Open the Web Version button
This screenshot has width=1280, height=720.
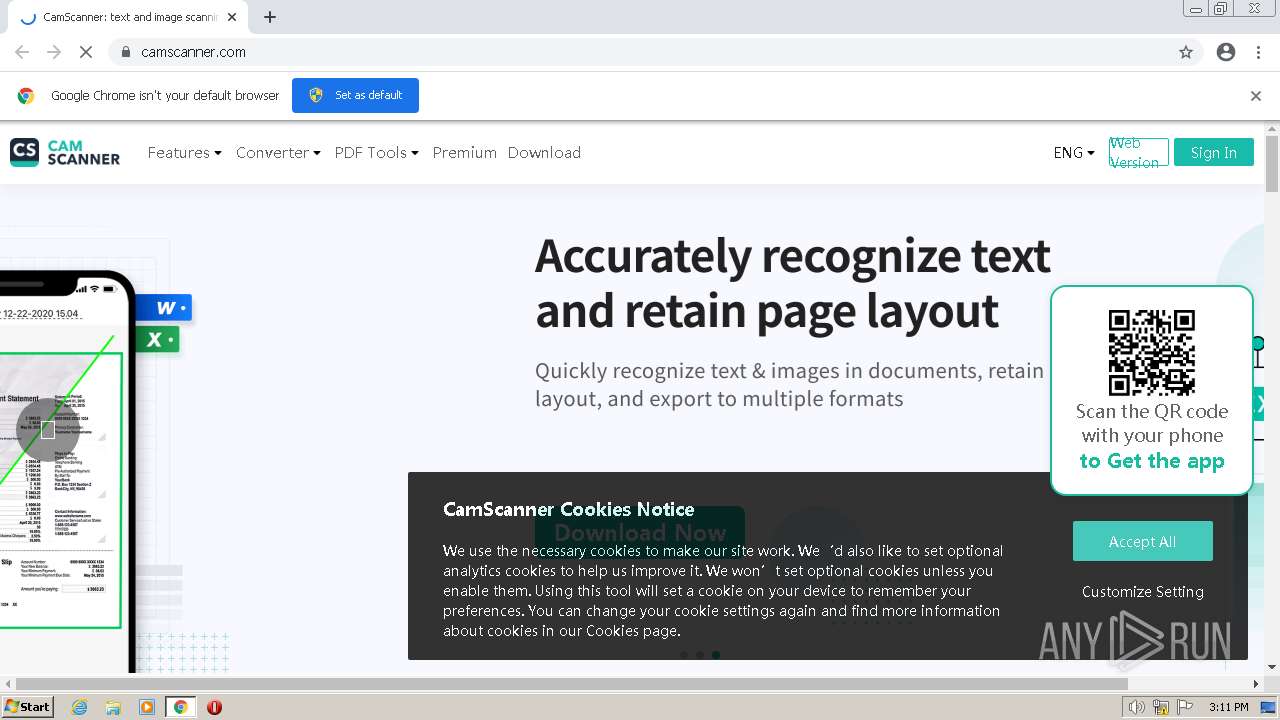pos(1139,152)
